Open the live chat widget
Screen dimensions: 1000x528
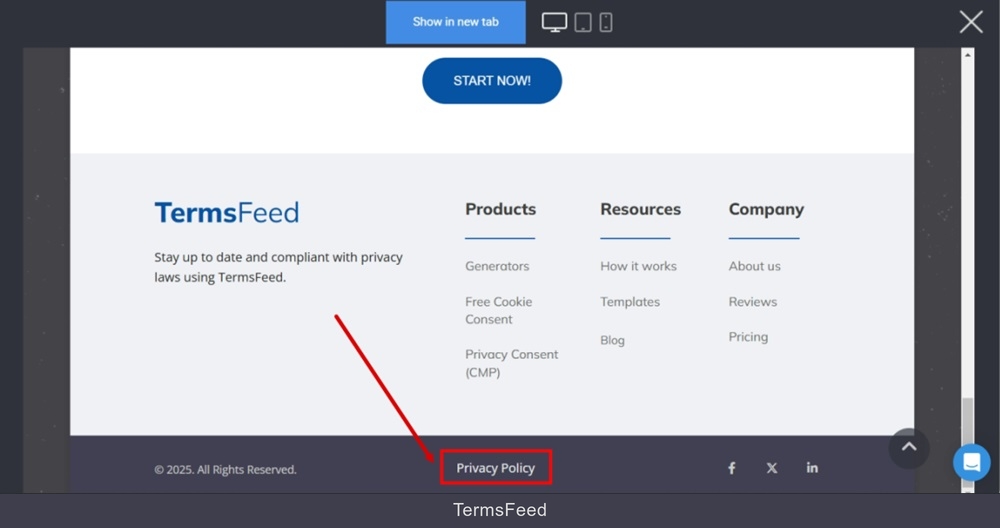[971, 462]
